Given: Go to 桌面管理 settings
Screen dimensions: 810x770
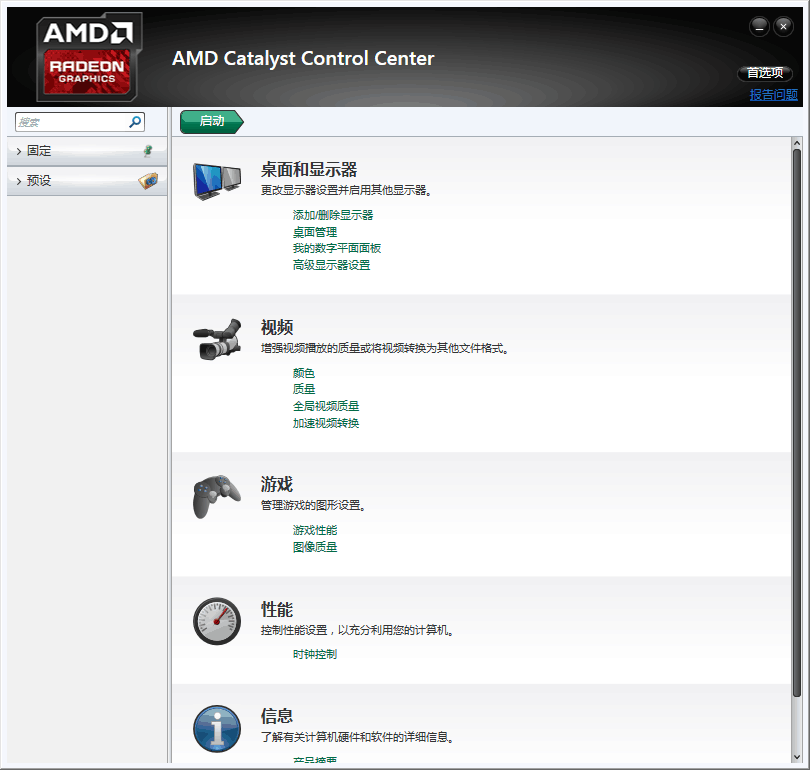Looking at the screenshot, I should 315,232.
